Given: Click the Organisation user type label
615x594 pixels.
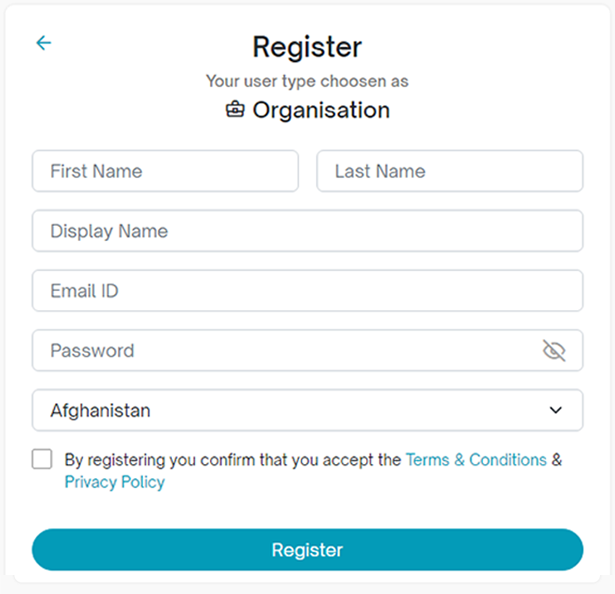Looking at the screenshot, I should pyautogui.click(x=320, y=110).
